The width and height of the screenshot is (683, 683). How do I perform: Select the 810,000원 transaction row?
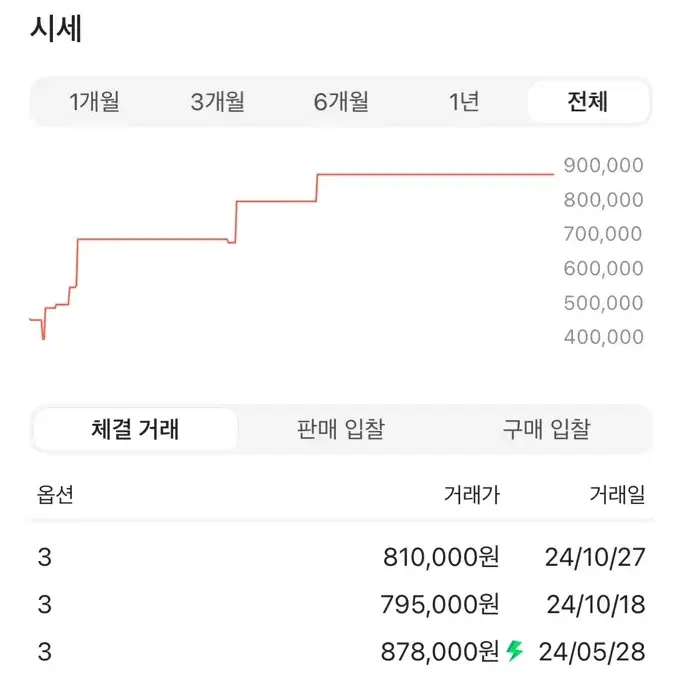pos(341,557)
